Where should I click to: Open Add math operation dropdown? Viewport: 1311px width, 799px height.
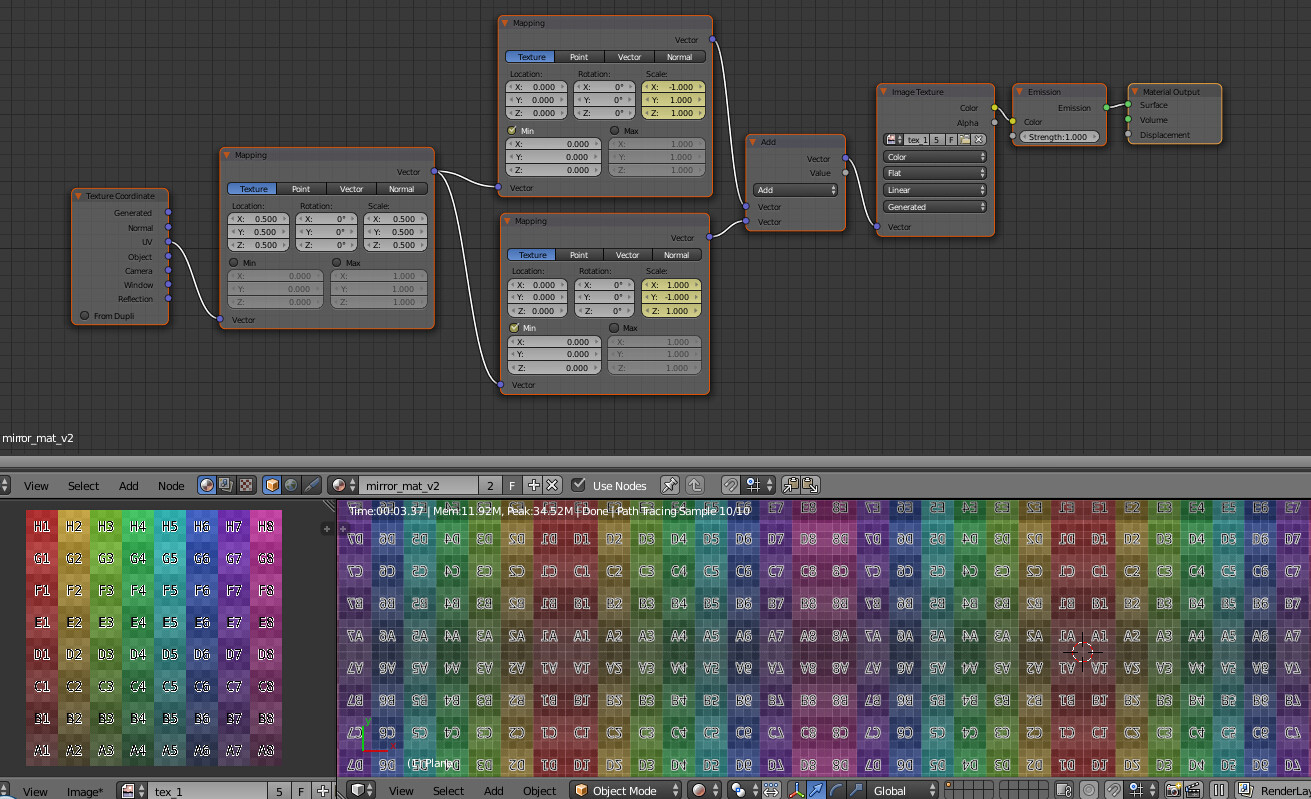[x=796, y=190]
